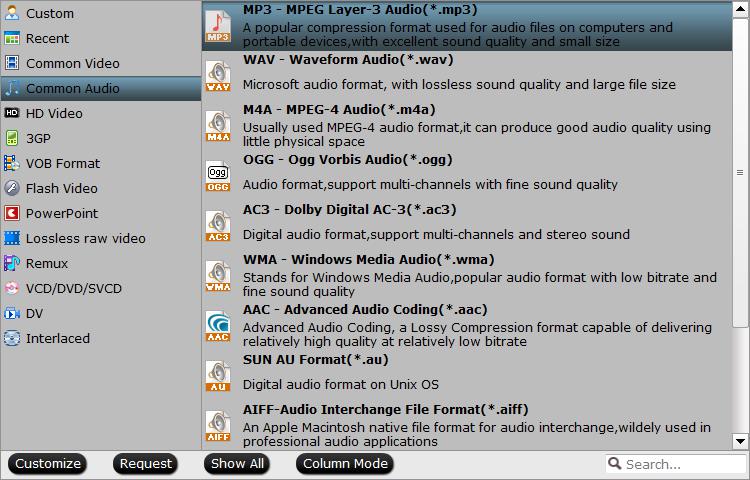Select the Common Audio category
750x480 pixels.
pyautogui.click(x=101, y=88)
